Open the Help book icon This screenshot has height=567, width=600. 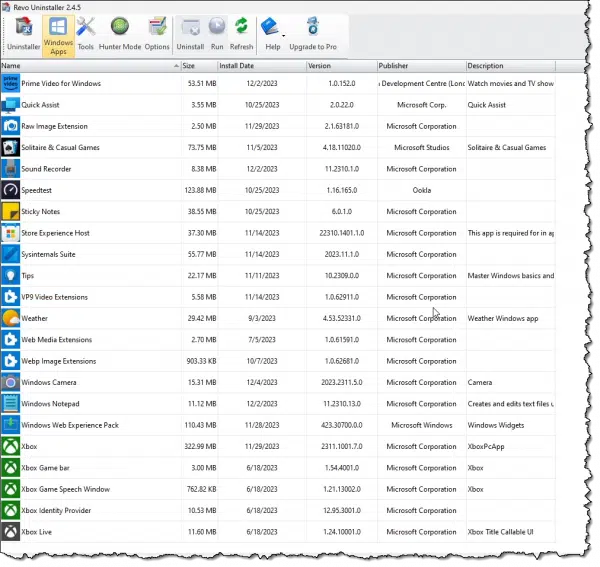click(x=270, y=27)
